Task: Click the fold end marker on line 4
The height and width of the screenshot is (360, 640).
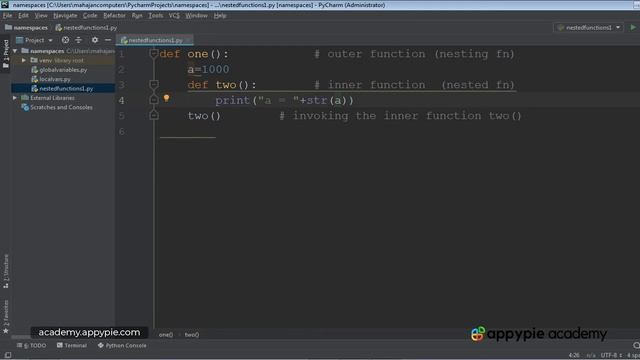Action: [x=154, y=100]
